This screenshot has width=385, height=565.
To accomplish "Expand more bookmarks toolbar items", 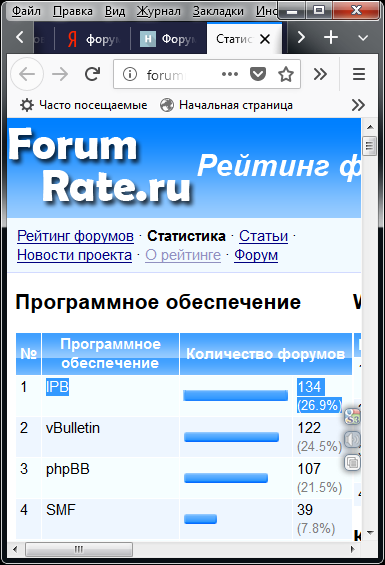I will coord(358,105).
